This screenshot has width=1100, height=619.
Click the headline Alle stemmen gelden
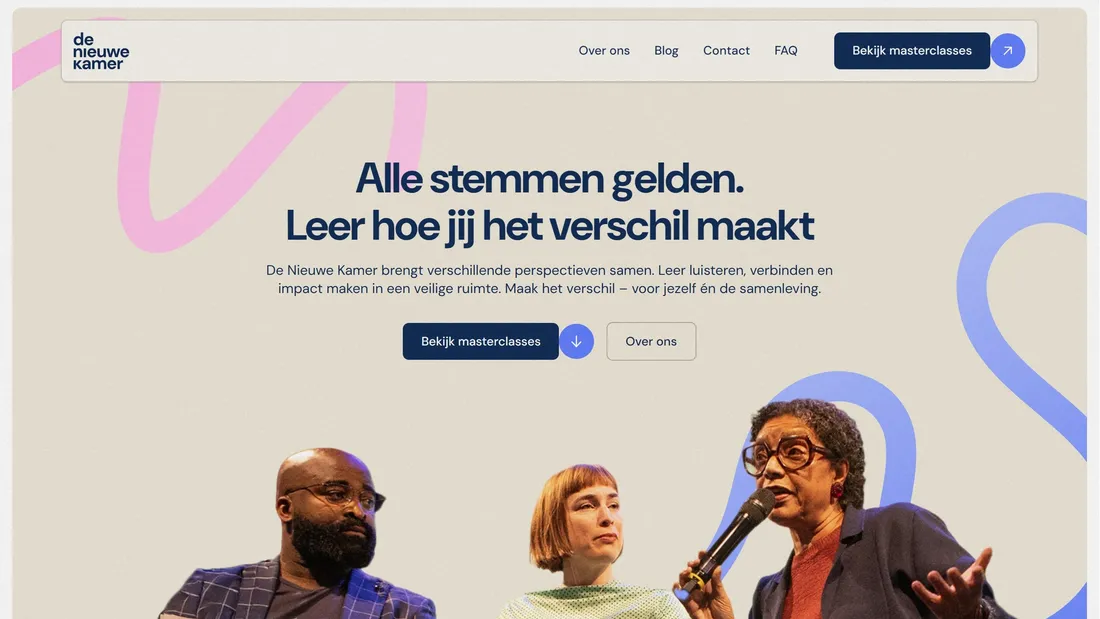[549, 178]
